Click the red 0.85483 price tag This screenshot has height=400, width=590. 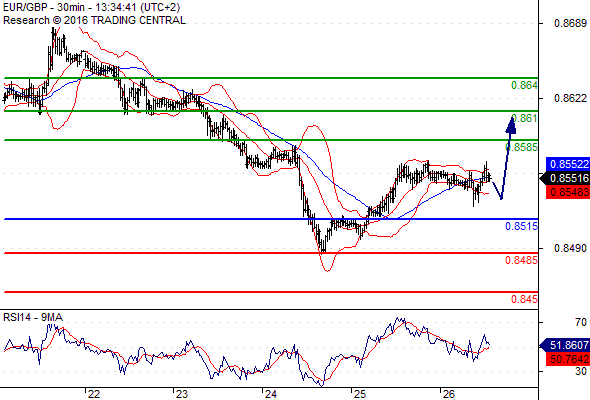pos(568,192)
